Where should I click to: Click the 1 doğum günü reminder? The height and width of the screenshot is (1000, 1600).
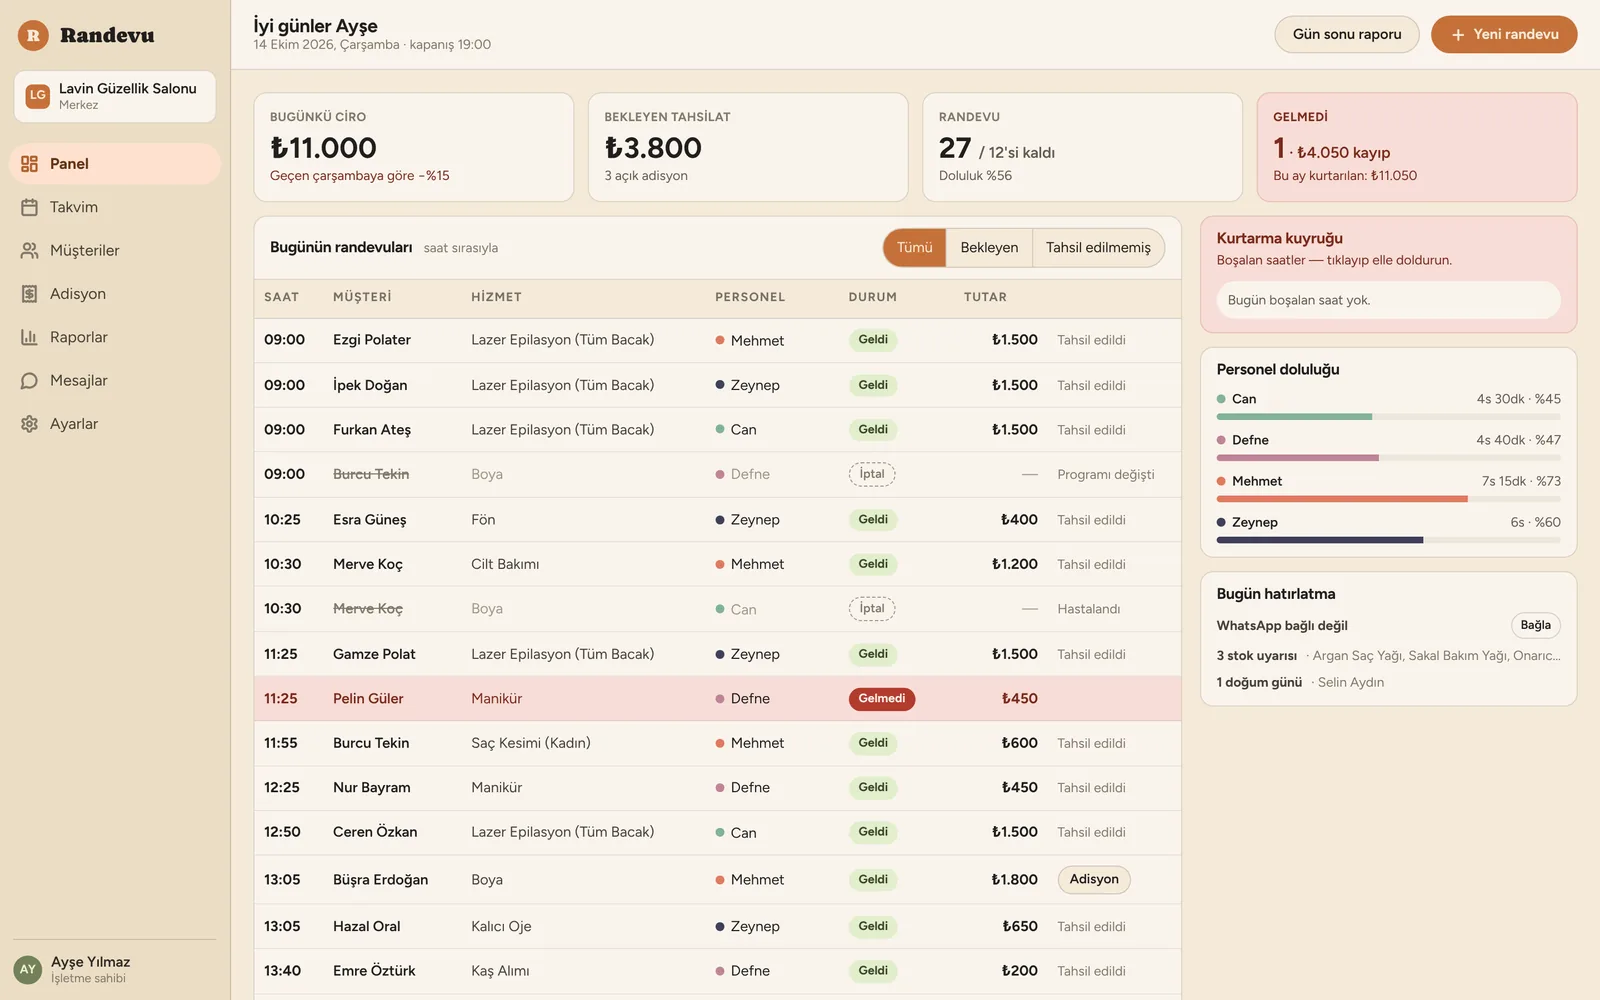[1300, 683]
